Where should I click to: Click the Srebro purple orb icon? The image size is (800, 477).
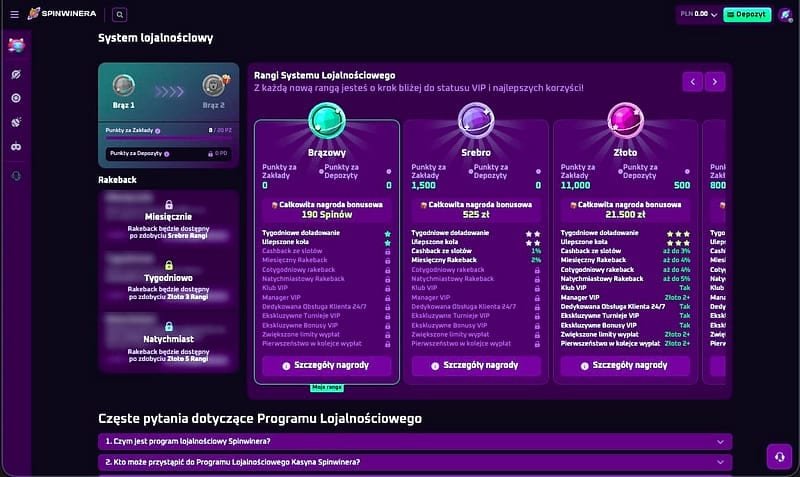click(x=476, y=120)
